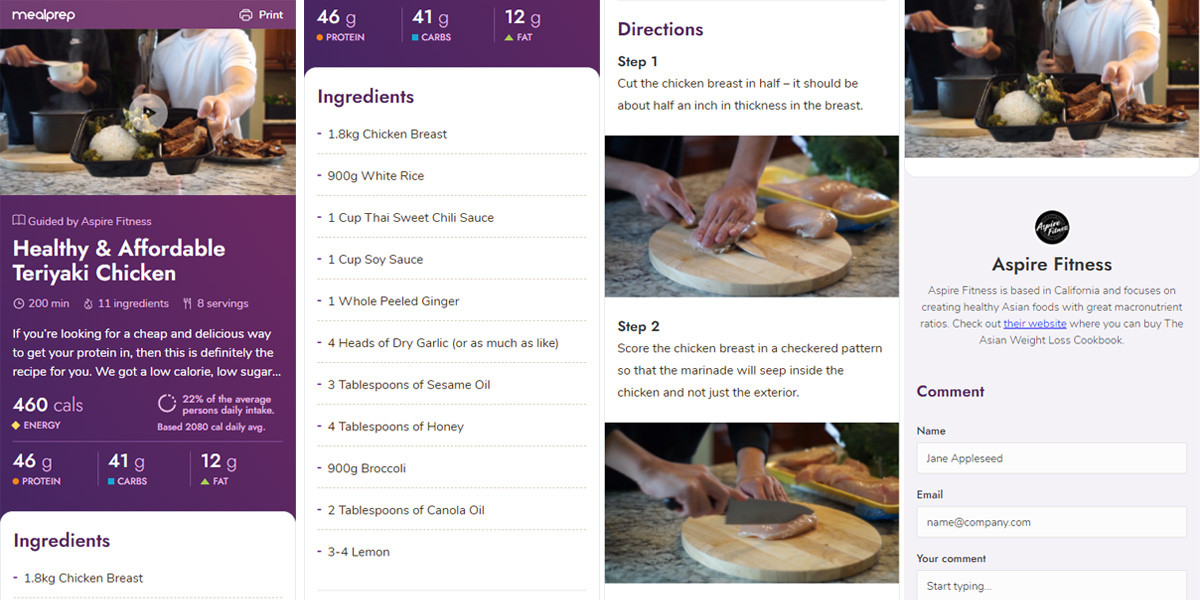Screen dimensions: 1200x600
Task: Click the Print button with printer icon
Action: tap(261, 15)
